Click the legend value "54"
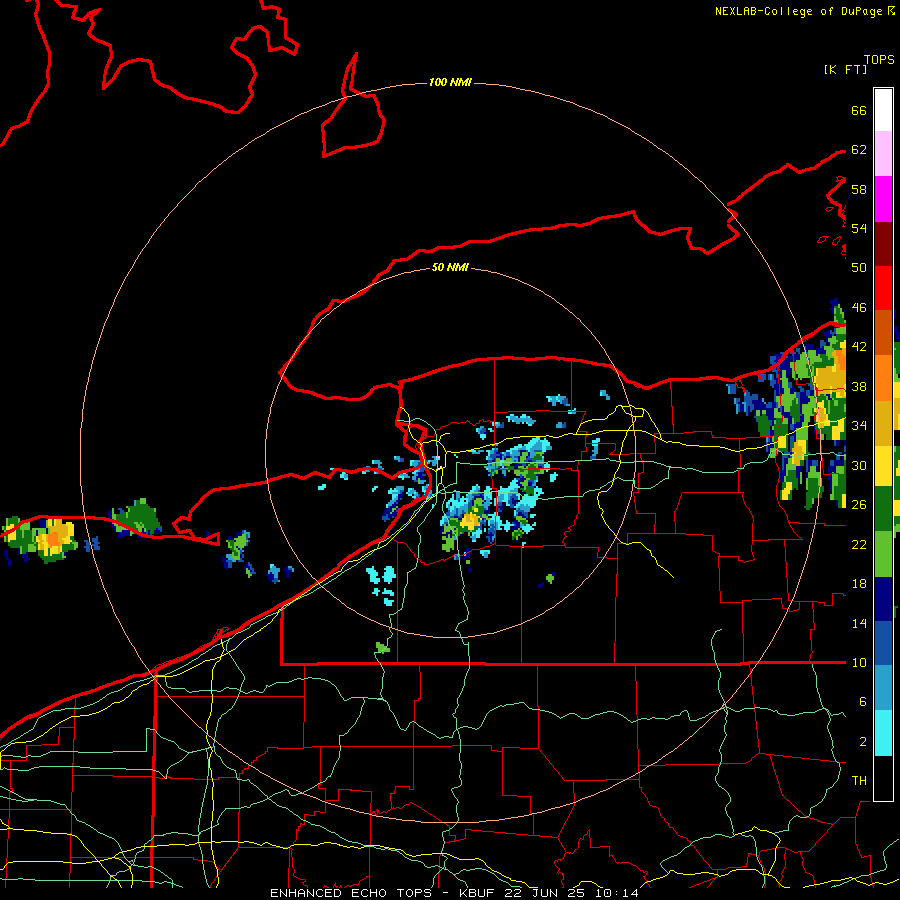The width and height of the screenshot is (900, 900). tap(859, 228)
